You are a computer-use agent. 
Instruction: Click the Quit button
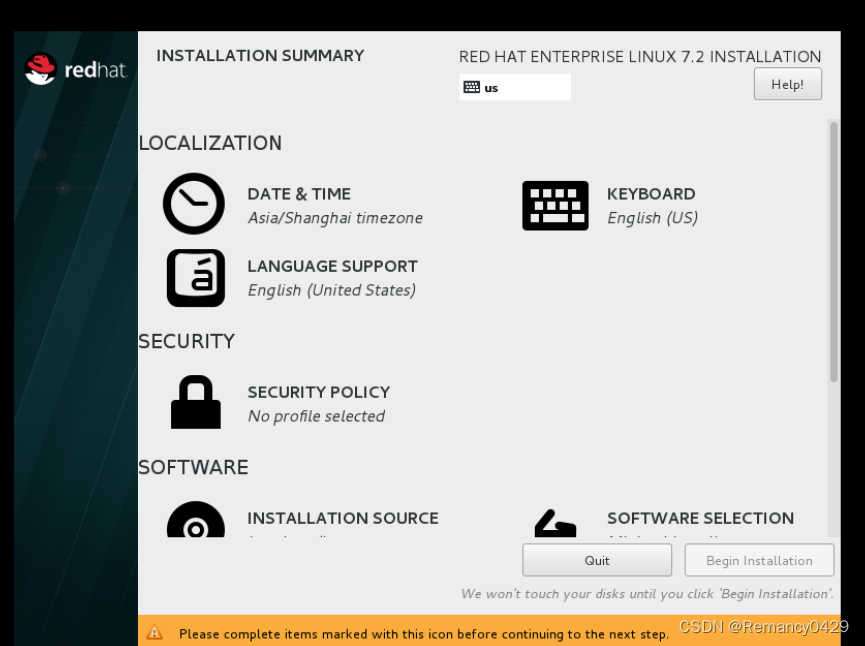[596, 560]
